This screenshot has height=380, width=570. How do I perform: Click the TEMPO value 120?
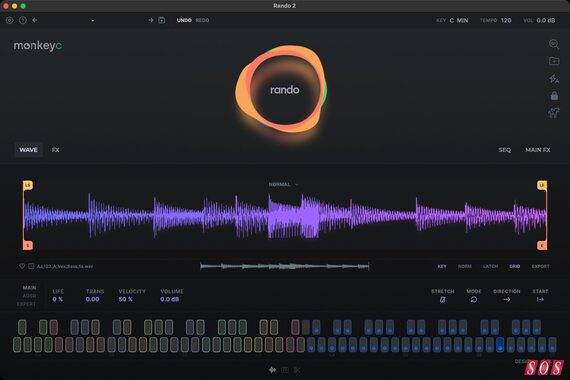[x=506, y=20]
